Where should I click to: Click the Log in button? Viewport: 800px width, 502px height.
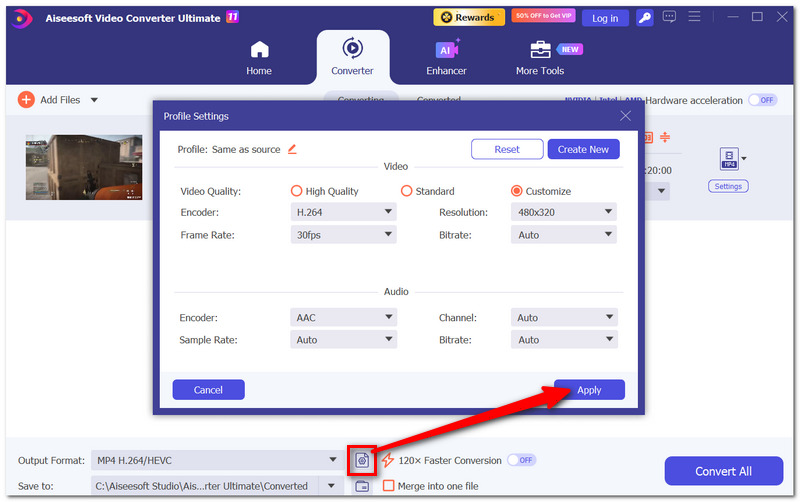point(605,18)
